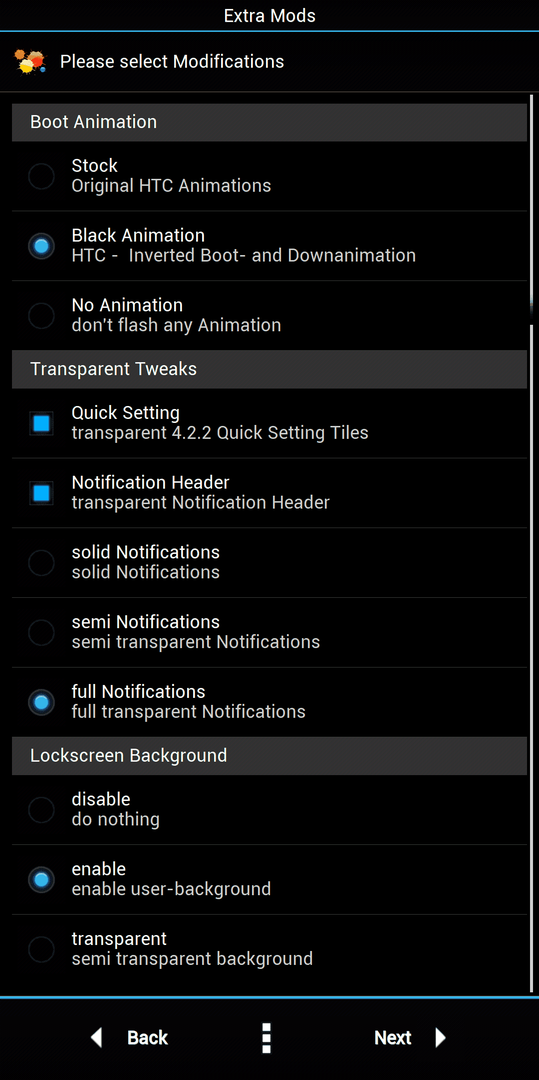The height and width of the screenshot is (1080, 539).
Task: Select Stock boot animation radio button
Action: pos(41,176)
